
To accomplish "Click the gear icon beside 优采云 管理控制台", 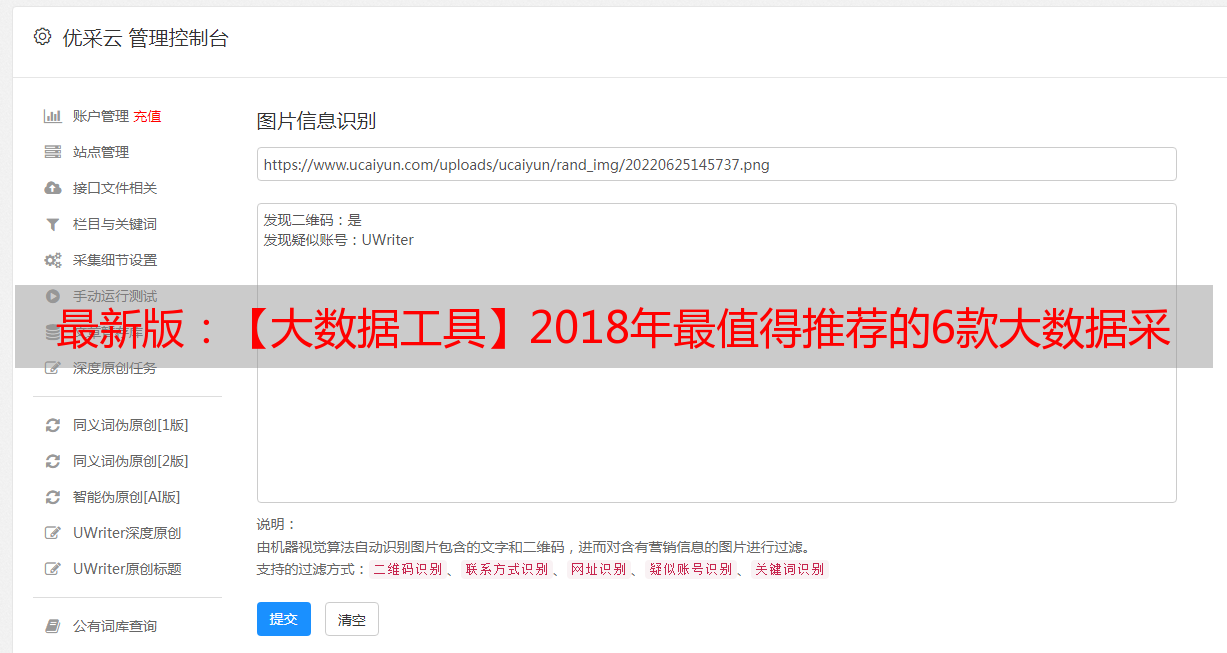I will (x=42, y=37).
